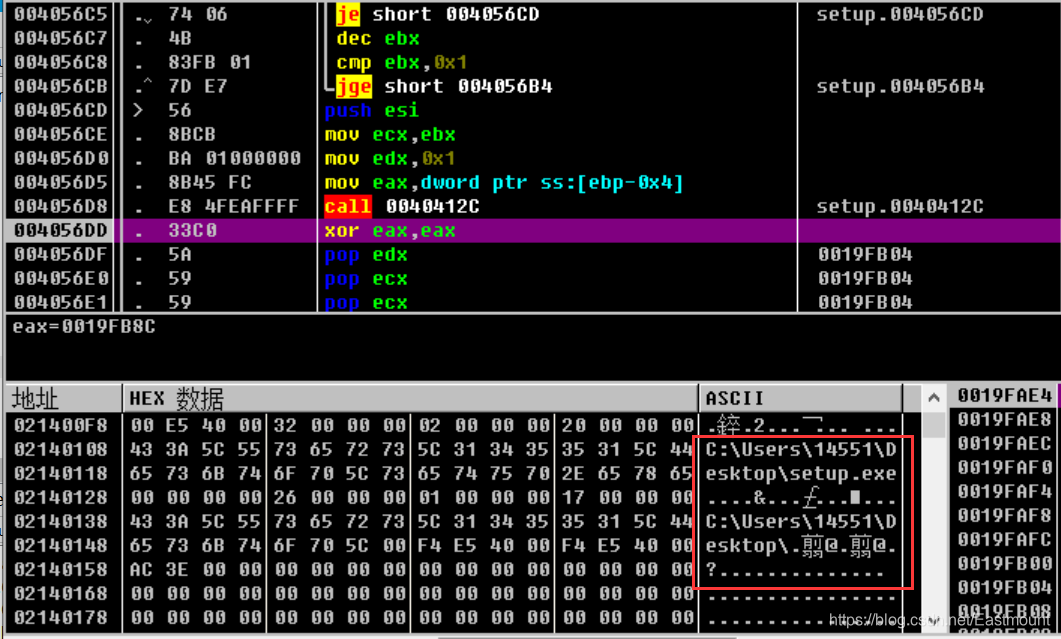The width and height of the screenshot is (1061, 639).
Task: Select dump row address 02140168
Action: [x=60, y=594]
